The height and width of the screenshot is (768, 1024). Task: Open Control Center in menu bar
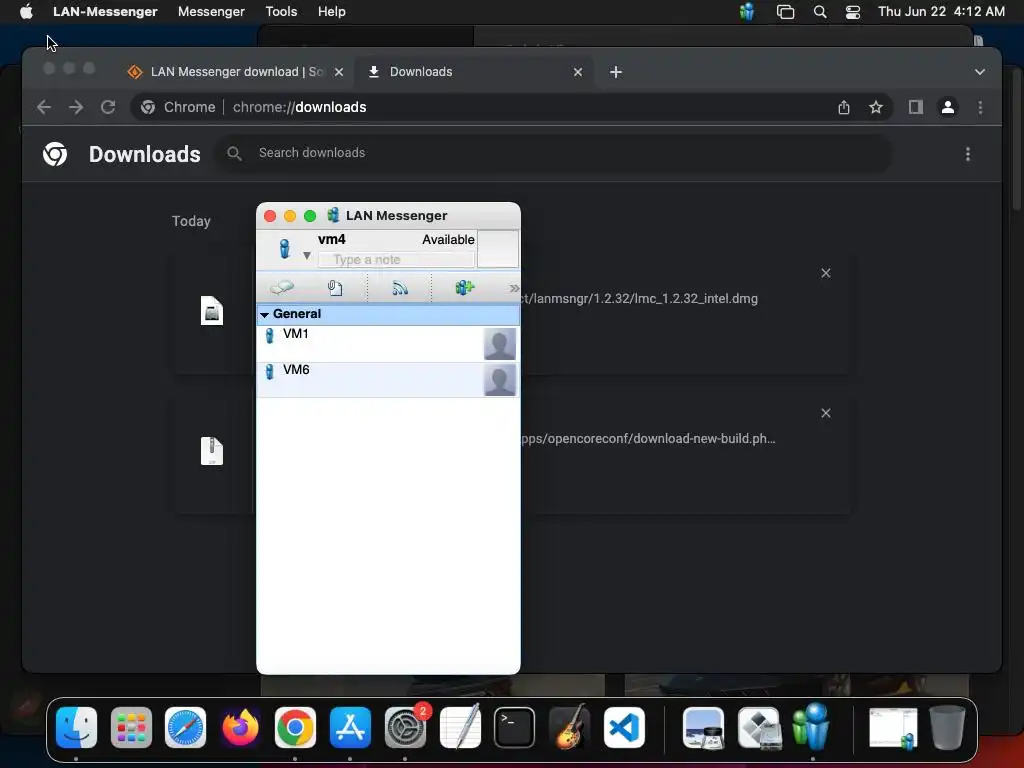[853, 12]
